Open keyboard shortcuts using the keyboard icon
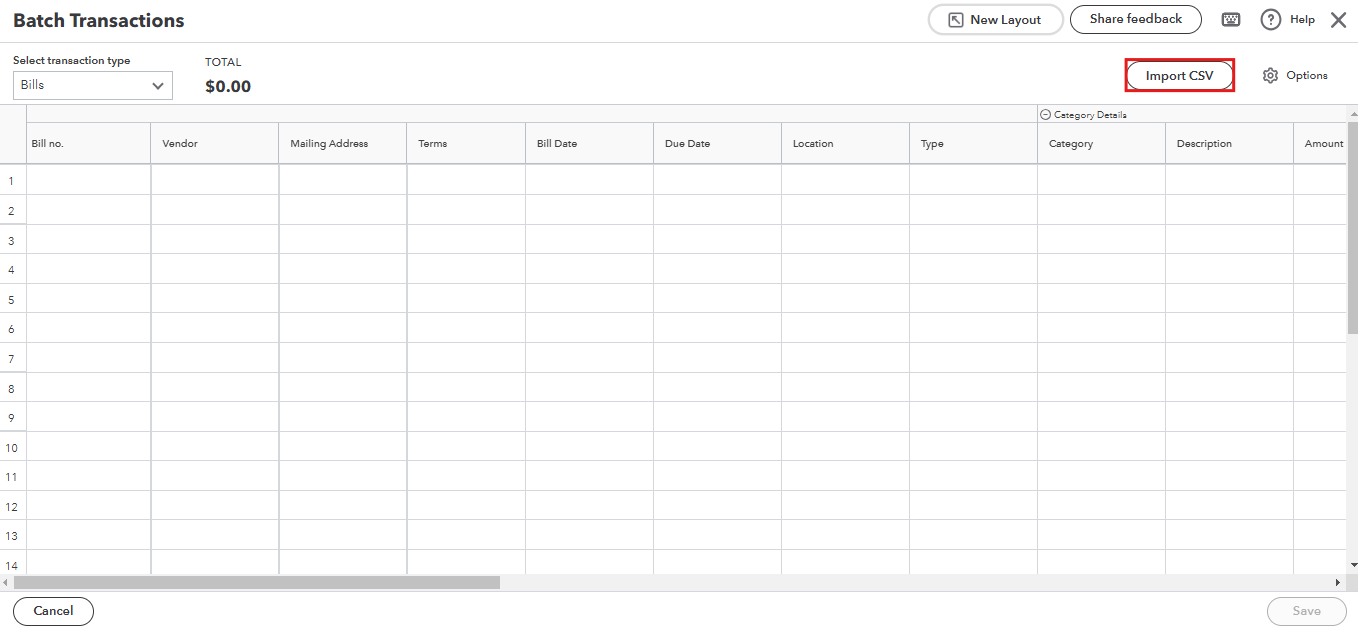 pyautogui.click(x=1230, y=19)
